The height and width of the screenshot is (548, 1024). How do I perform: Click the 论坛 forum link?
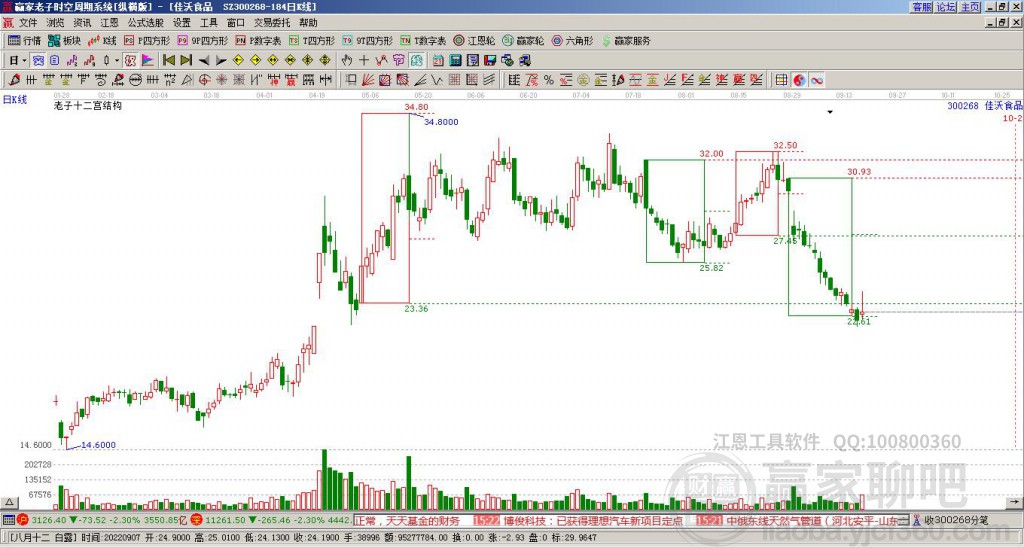coord(946,7)
